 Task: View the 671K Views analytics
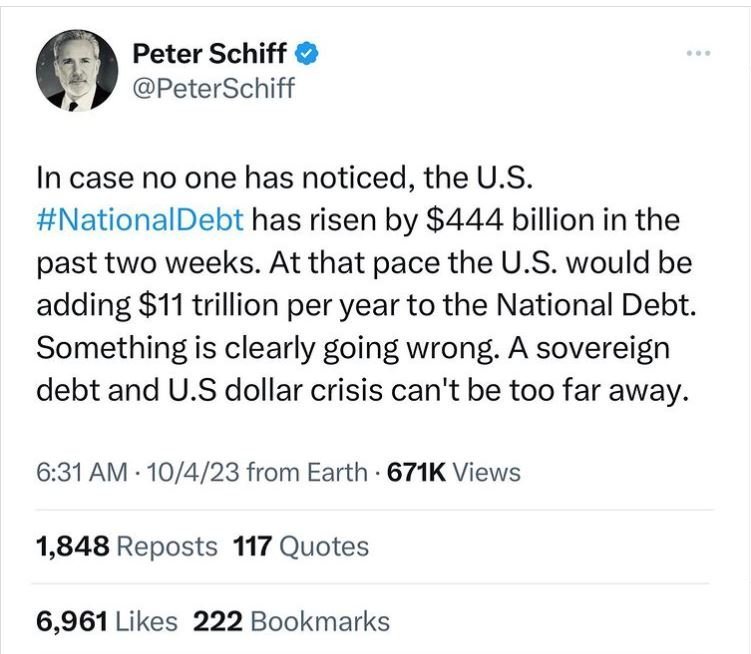(x=453, y=472)
